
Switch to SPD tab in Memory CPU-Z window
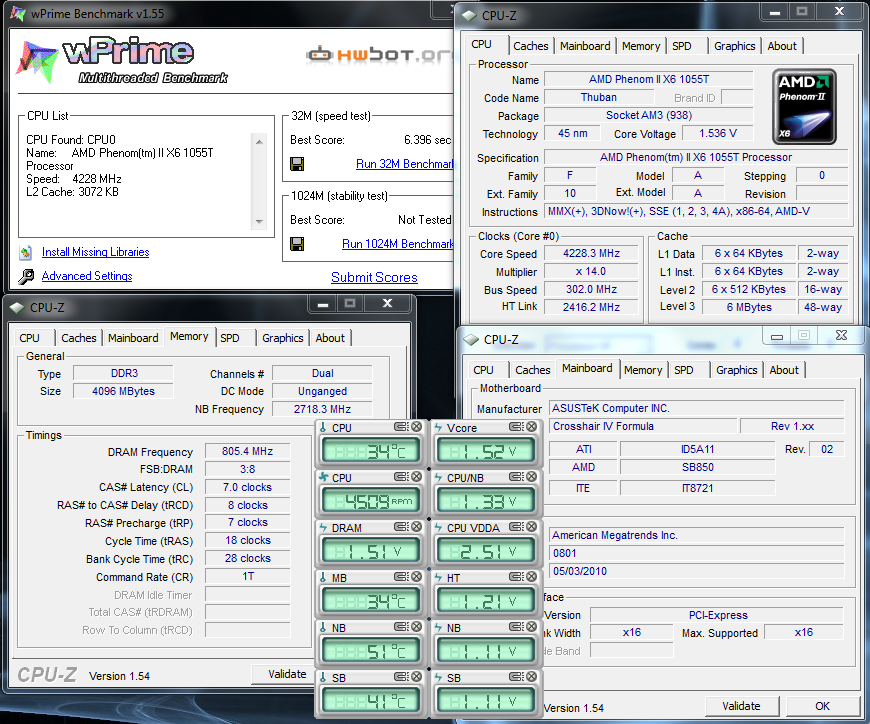tap(230, 338)
